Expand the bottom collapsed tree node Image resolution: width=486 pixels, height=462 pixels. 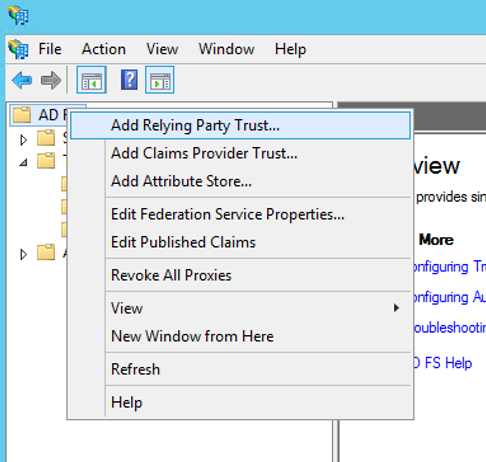[23, 254]
